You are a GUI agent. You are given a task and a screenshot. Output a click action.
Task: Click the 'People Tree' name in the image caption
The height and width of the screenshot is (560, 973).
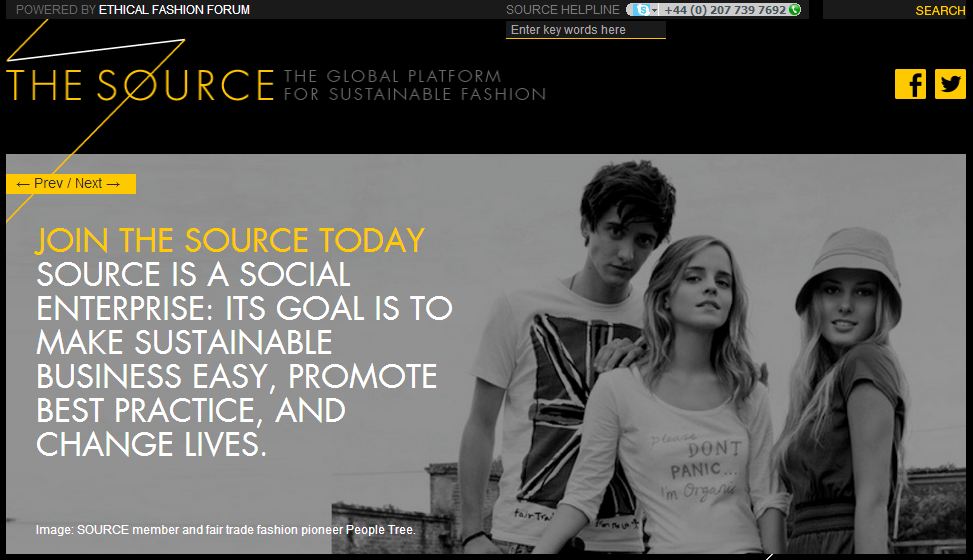click(379, 530)
